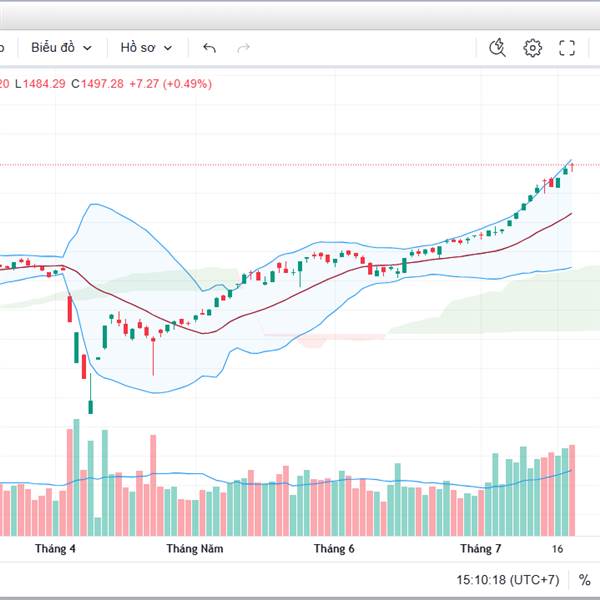The image size is (600, 600).
Task: Open timezone setting 15:10:18 (UTC+7)
Action: (x=508, y=580)
